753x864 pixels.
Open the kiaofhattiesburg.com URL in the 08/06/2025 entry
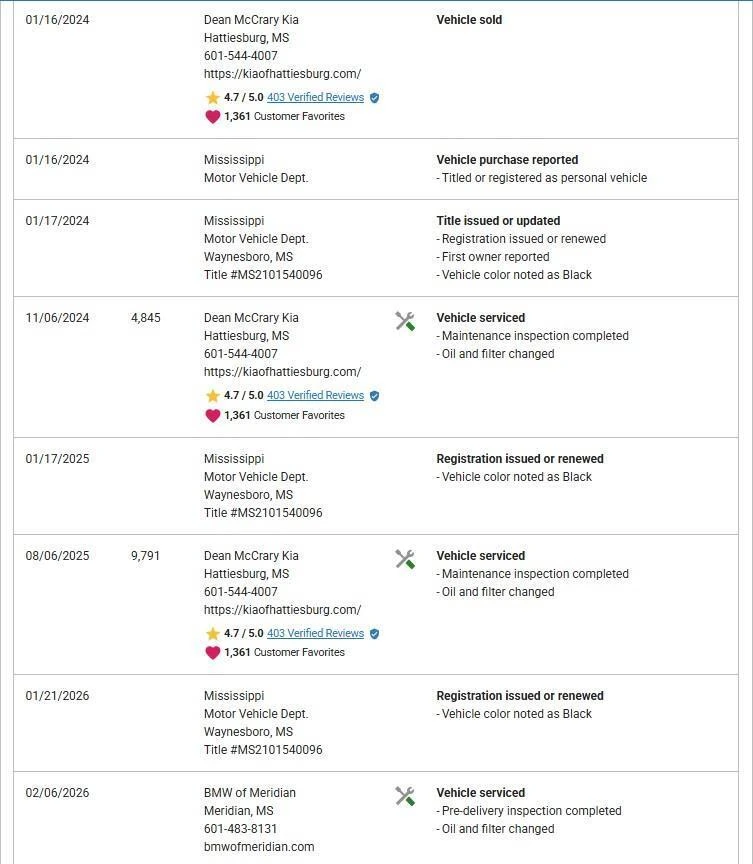[282, 610]
